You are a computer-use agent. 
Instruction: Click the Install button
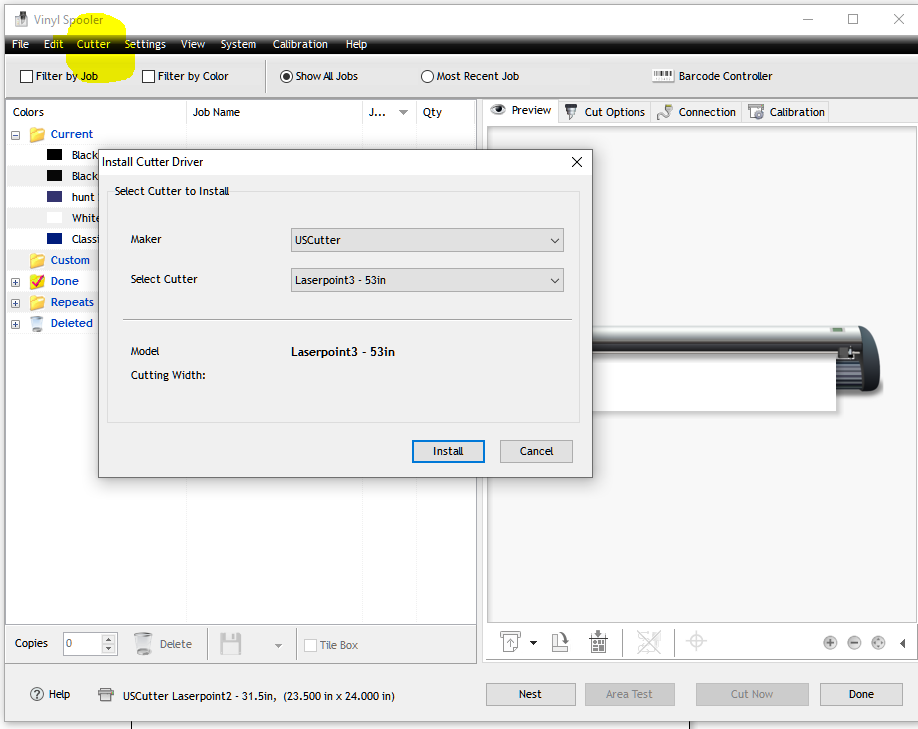(x=448, y=451)
